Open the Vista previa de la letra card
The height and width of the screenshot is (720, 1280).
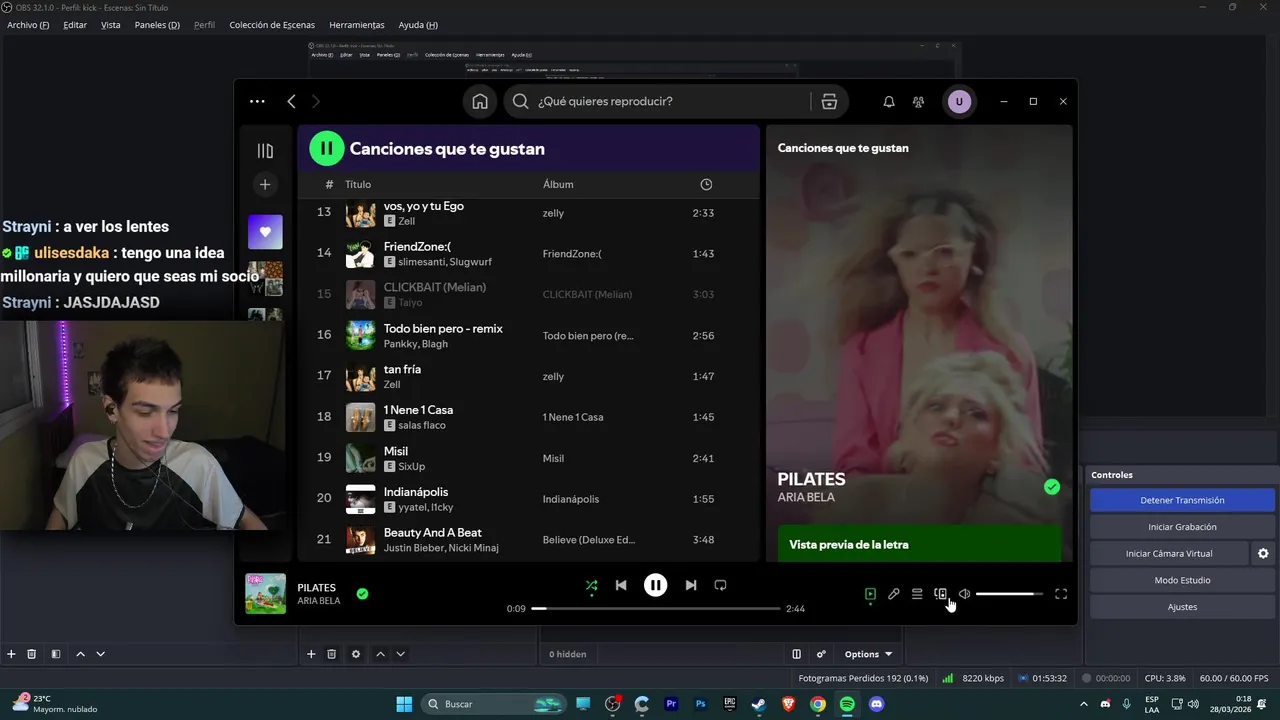pos(919,544)
